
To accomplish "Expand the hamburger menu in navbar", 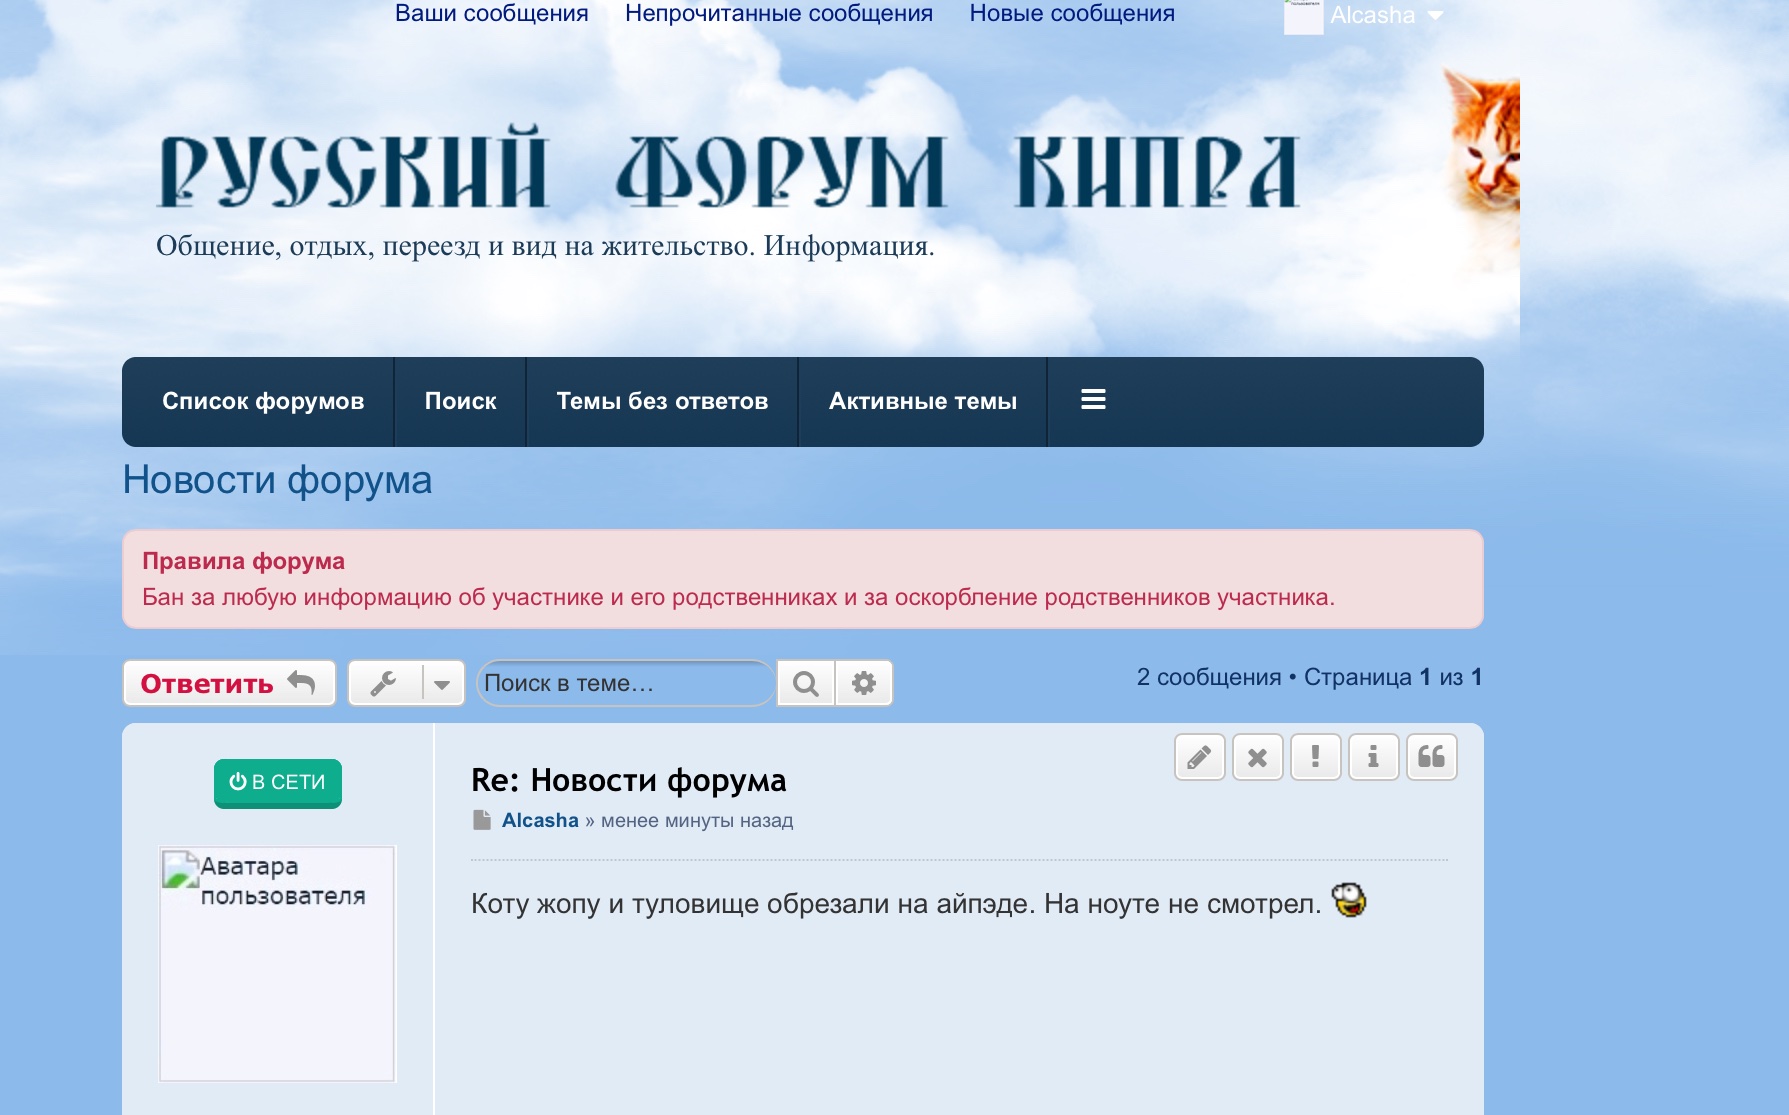I will pyautogui.click(x=1093, y=400).
